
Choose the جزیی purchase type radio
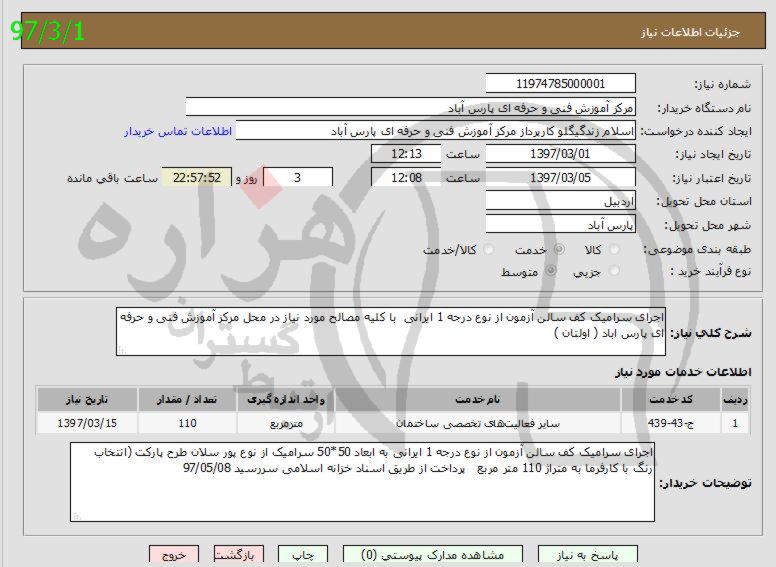pos(614,271)
